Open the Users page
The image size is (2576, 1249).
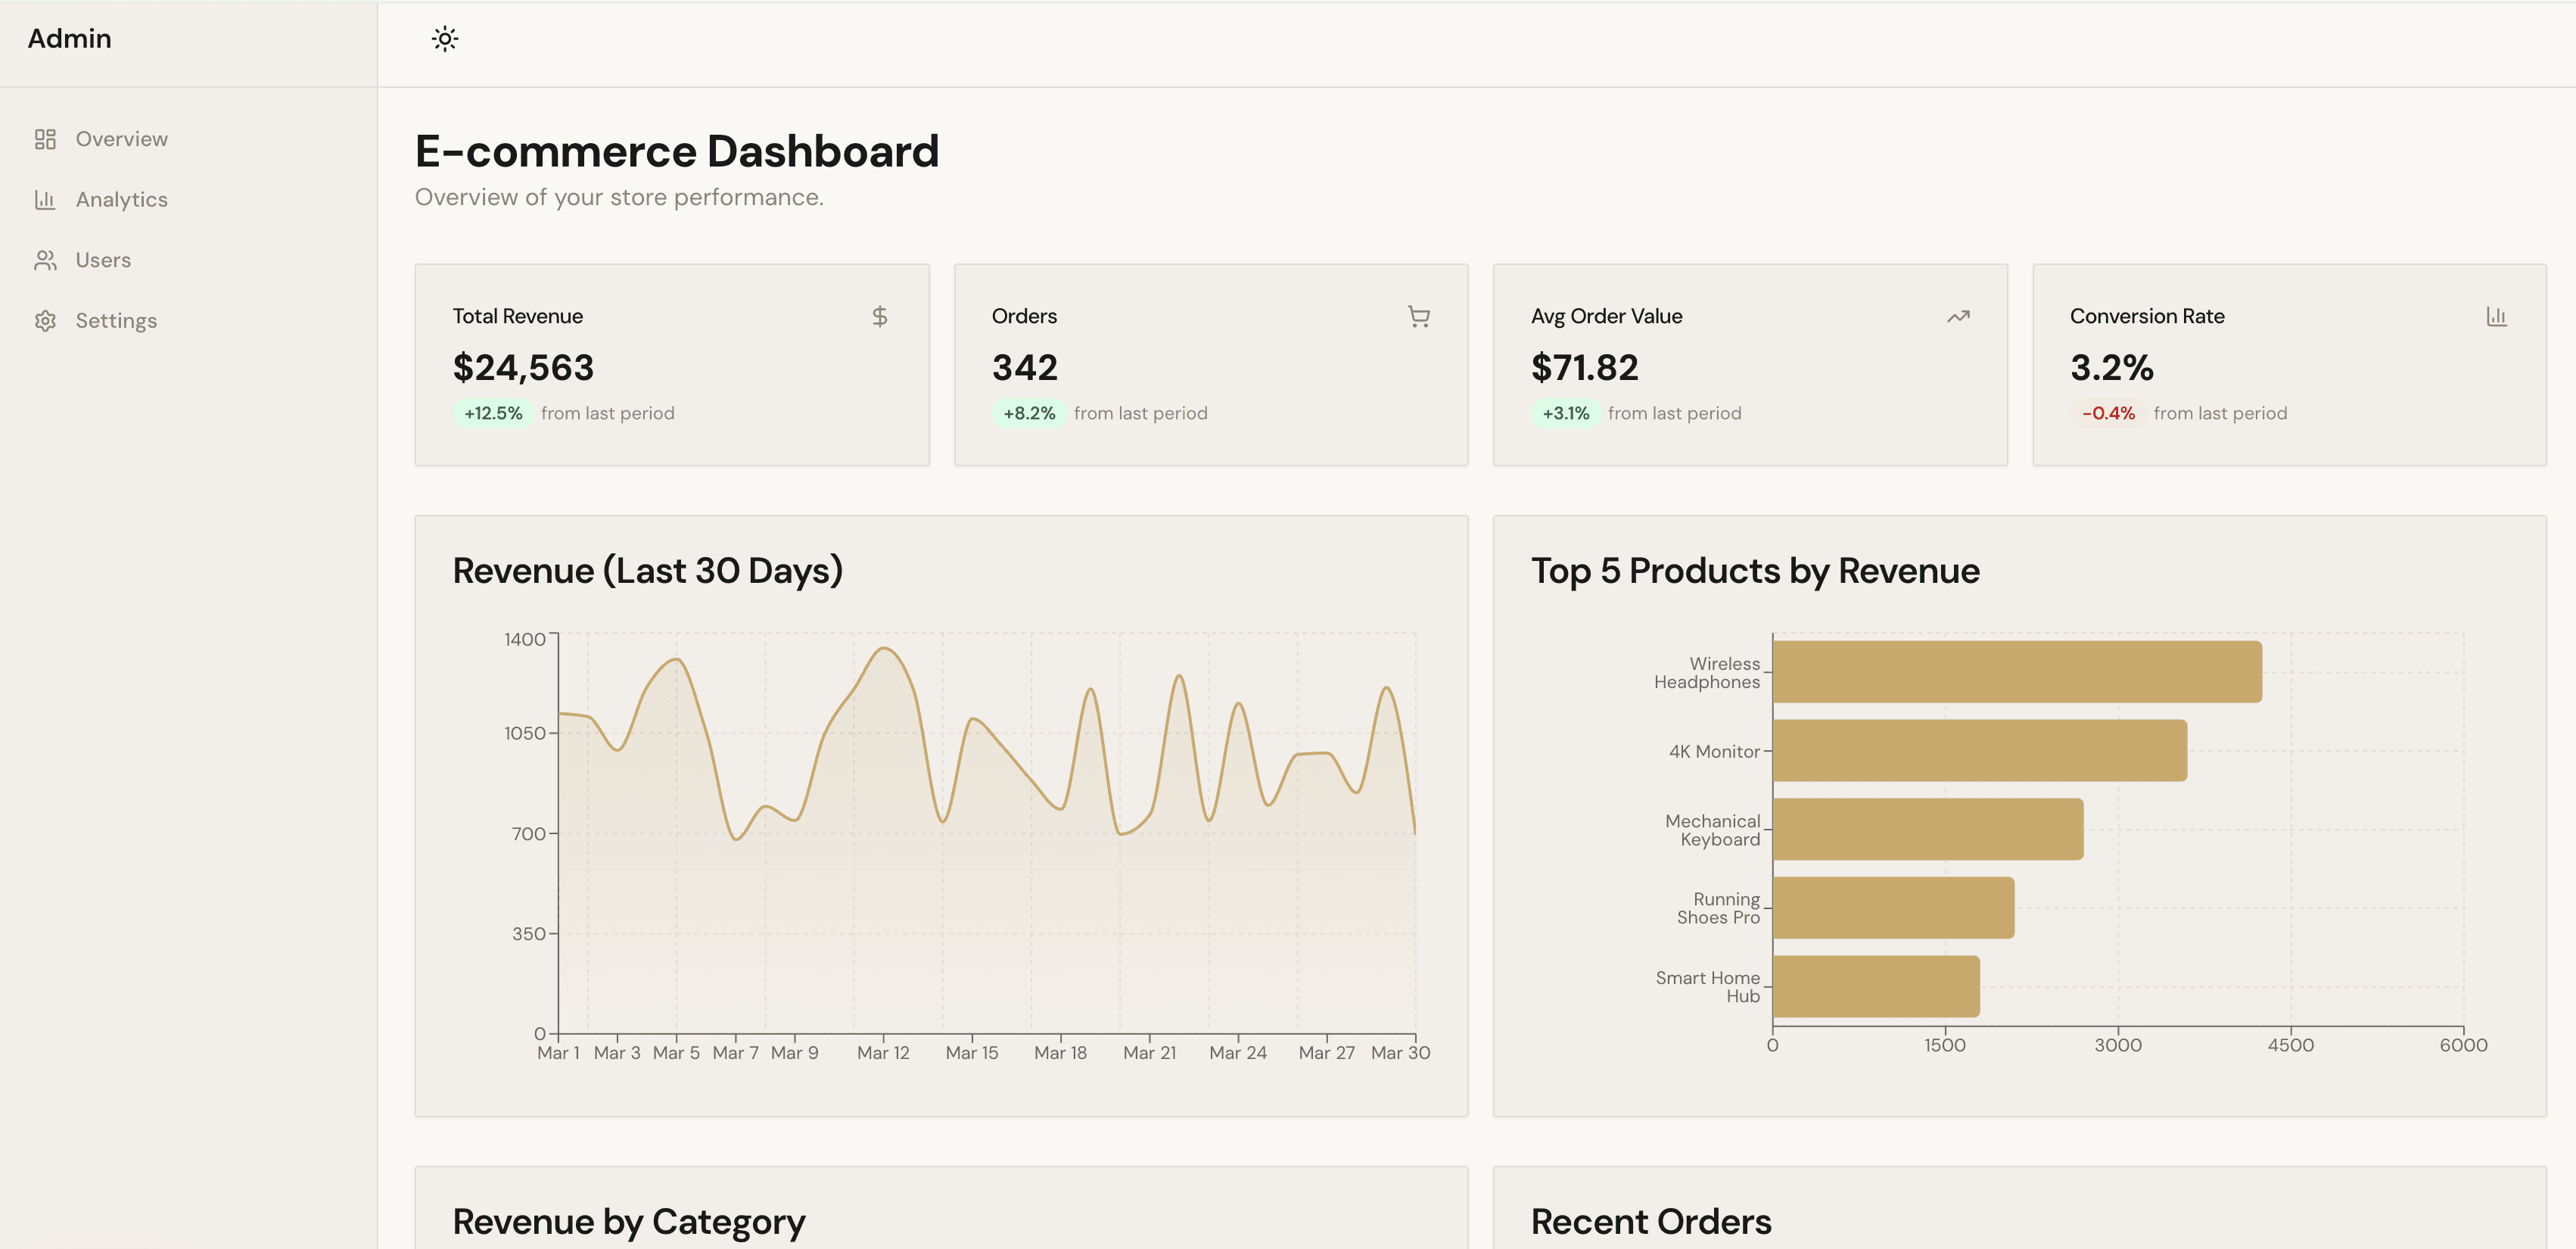click(188, 260)
